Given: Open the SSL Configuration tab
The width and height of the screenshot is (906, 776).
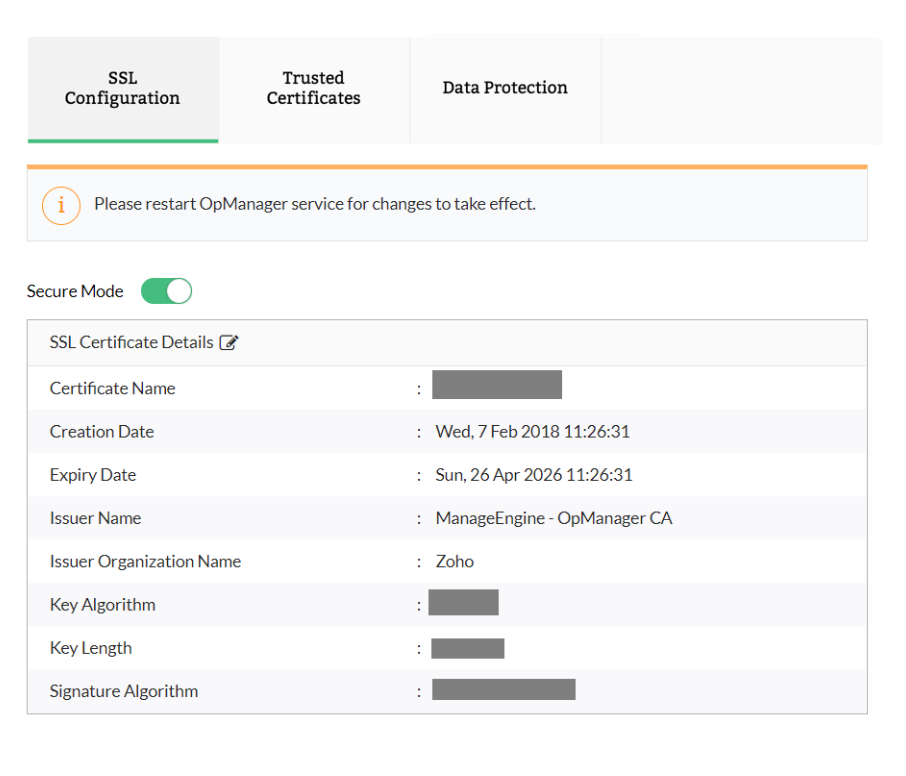Looking at the screenshot, I should [122, 89].
